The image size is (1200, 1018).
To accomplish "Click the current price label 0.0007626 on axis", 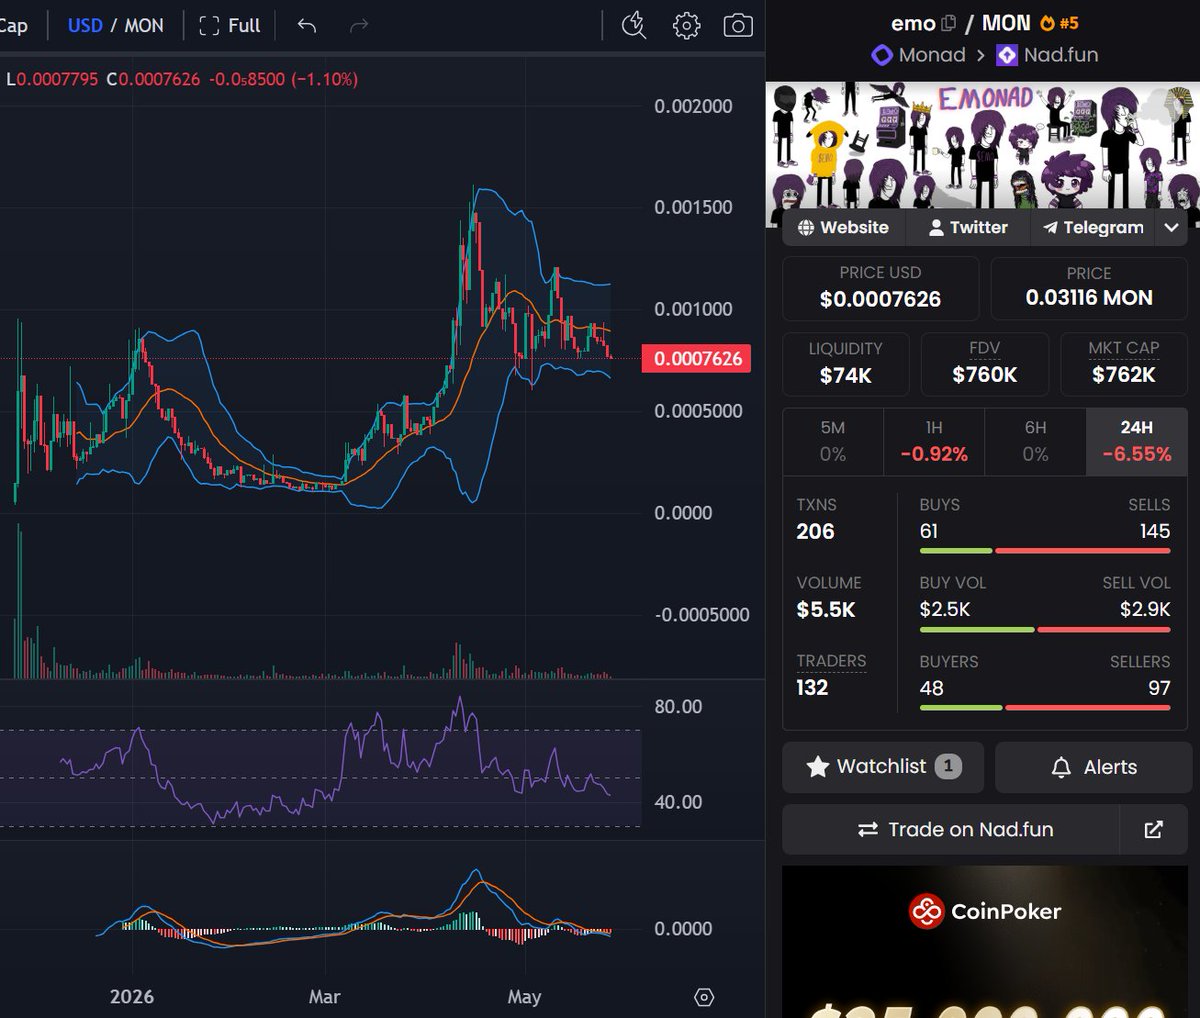I will click(696, 358).
